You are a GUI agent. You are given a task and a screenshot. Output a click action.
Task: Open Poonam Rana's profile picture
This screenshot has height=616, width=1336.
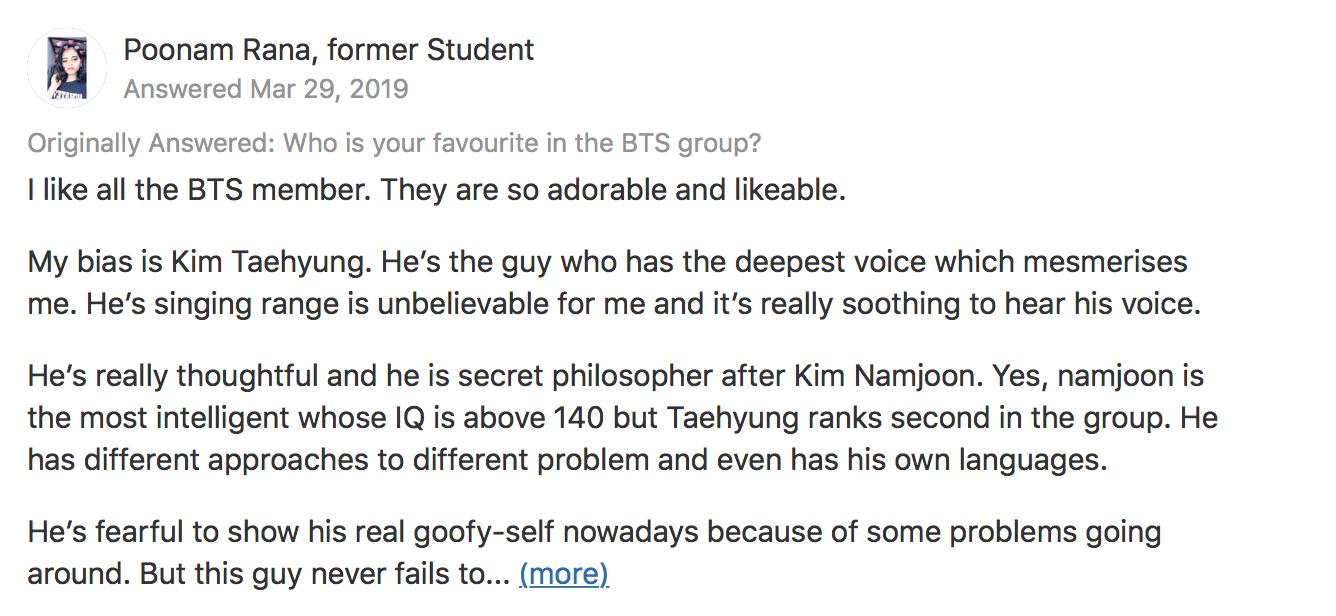click(x=66, y=67)
